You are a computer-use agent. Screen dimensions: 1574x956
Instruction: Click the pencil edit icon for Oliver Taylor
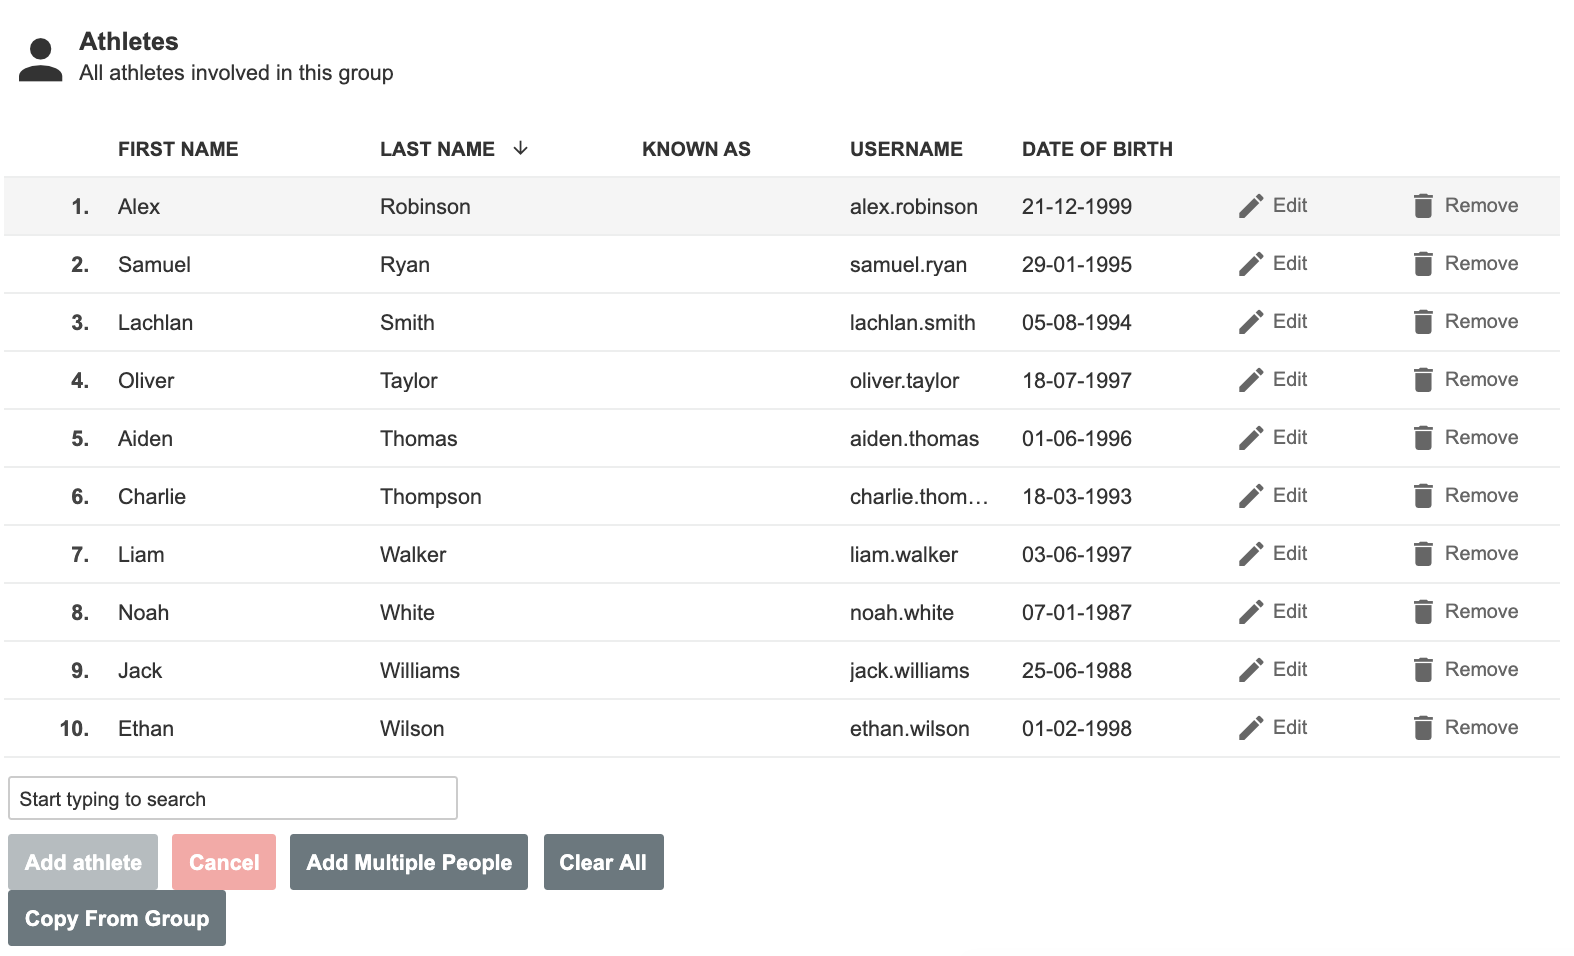coord(1251,380)
